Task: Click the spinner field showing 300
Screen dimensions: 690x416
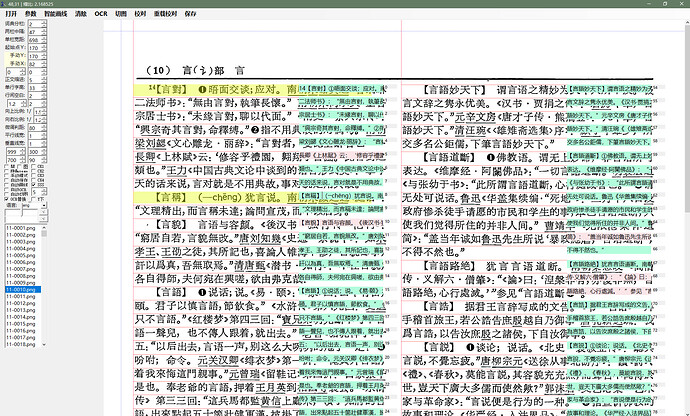Action: click(37, 151)
